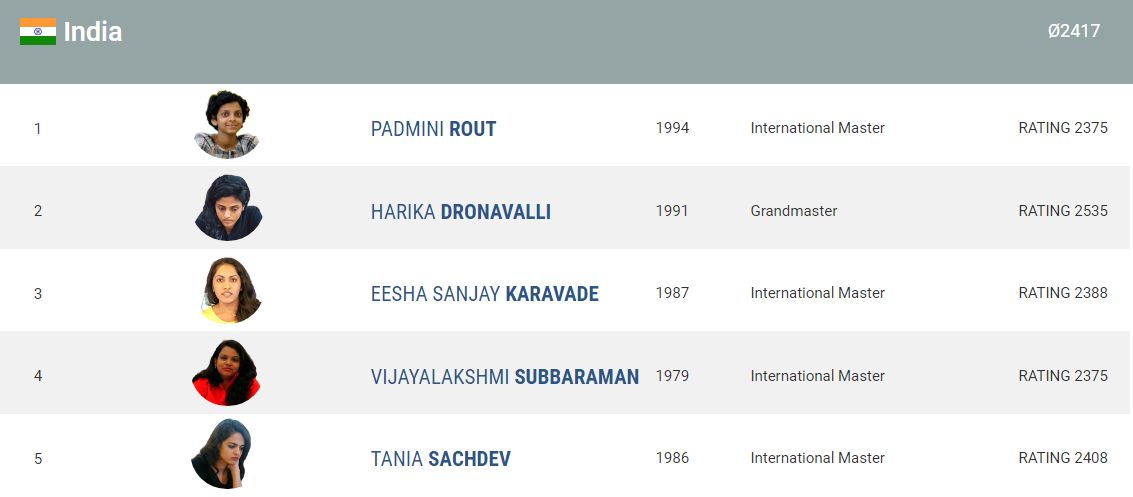Open the India team header title
Screen dimensions: 1133x497
pyautogui.click(x=92, y=32)
